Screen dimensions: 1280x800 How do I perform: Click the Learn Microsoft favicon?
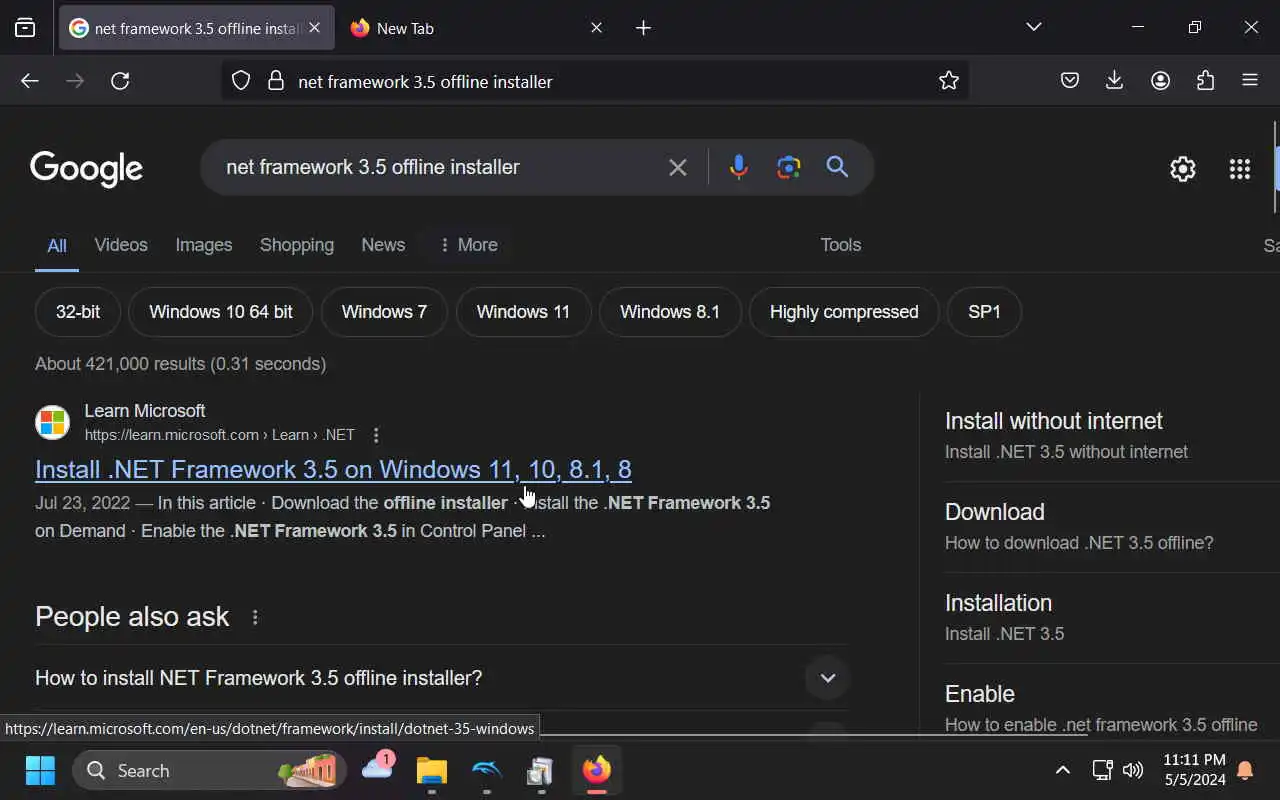click(x=52, y=422)
